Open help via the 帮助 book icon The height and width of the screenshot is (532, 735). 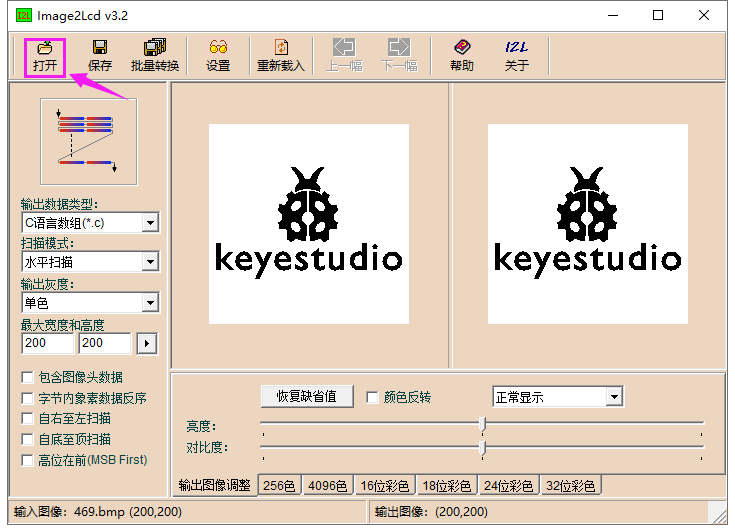click(x=462, y=56)
